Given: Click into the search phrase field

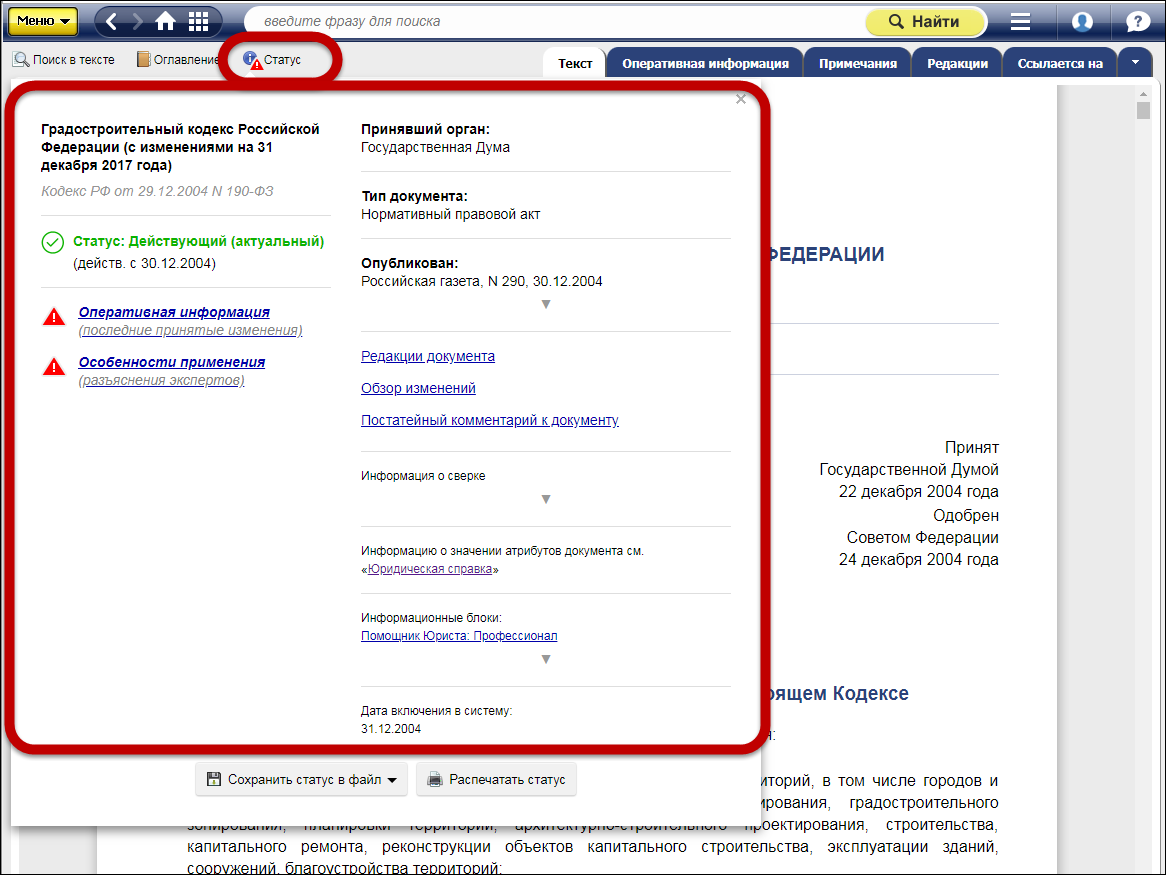Looking at the screenshot, I should (x=550, y=21).
